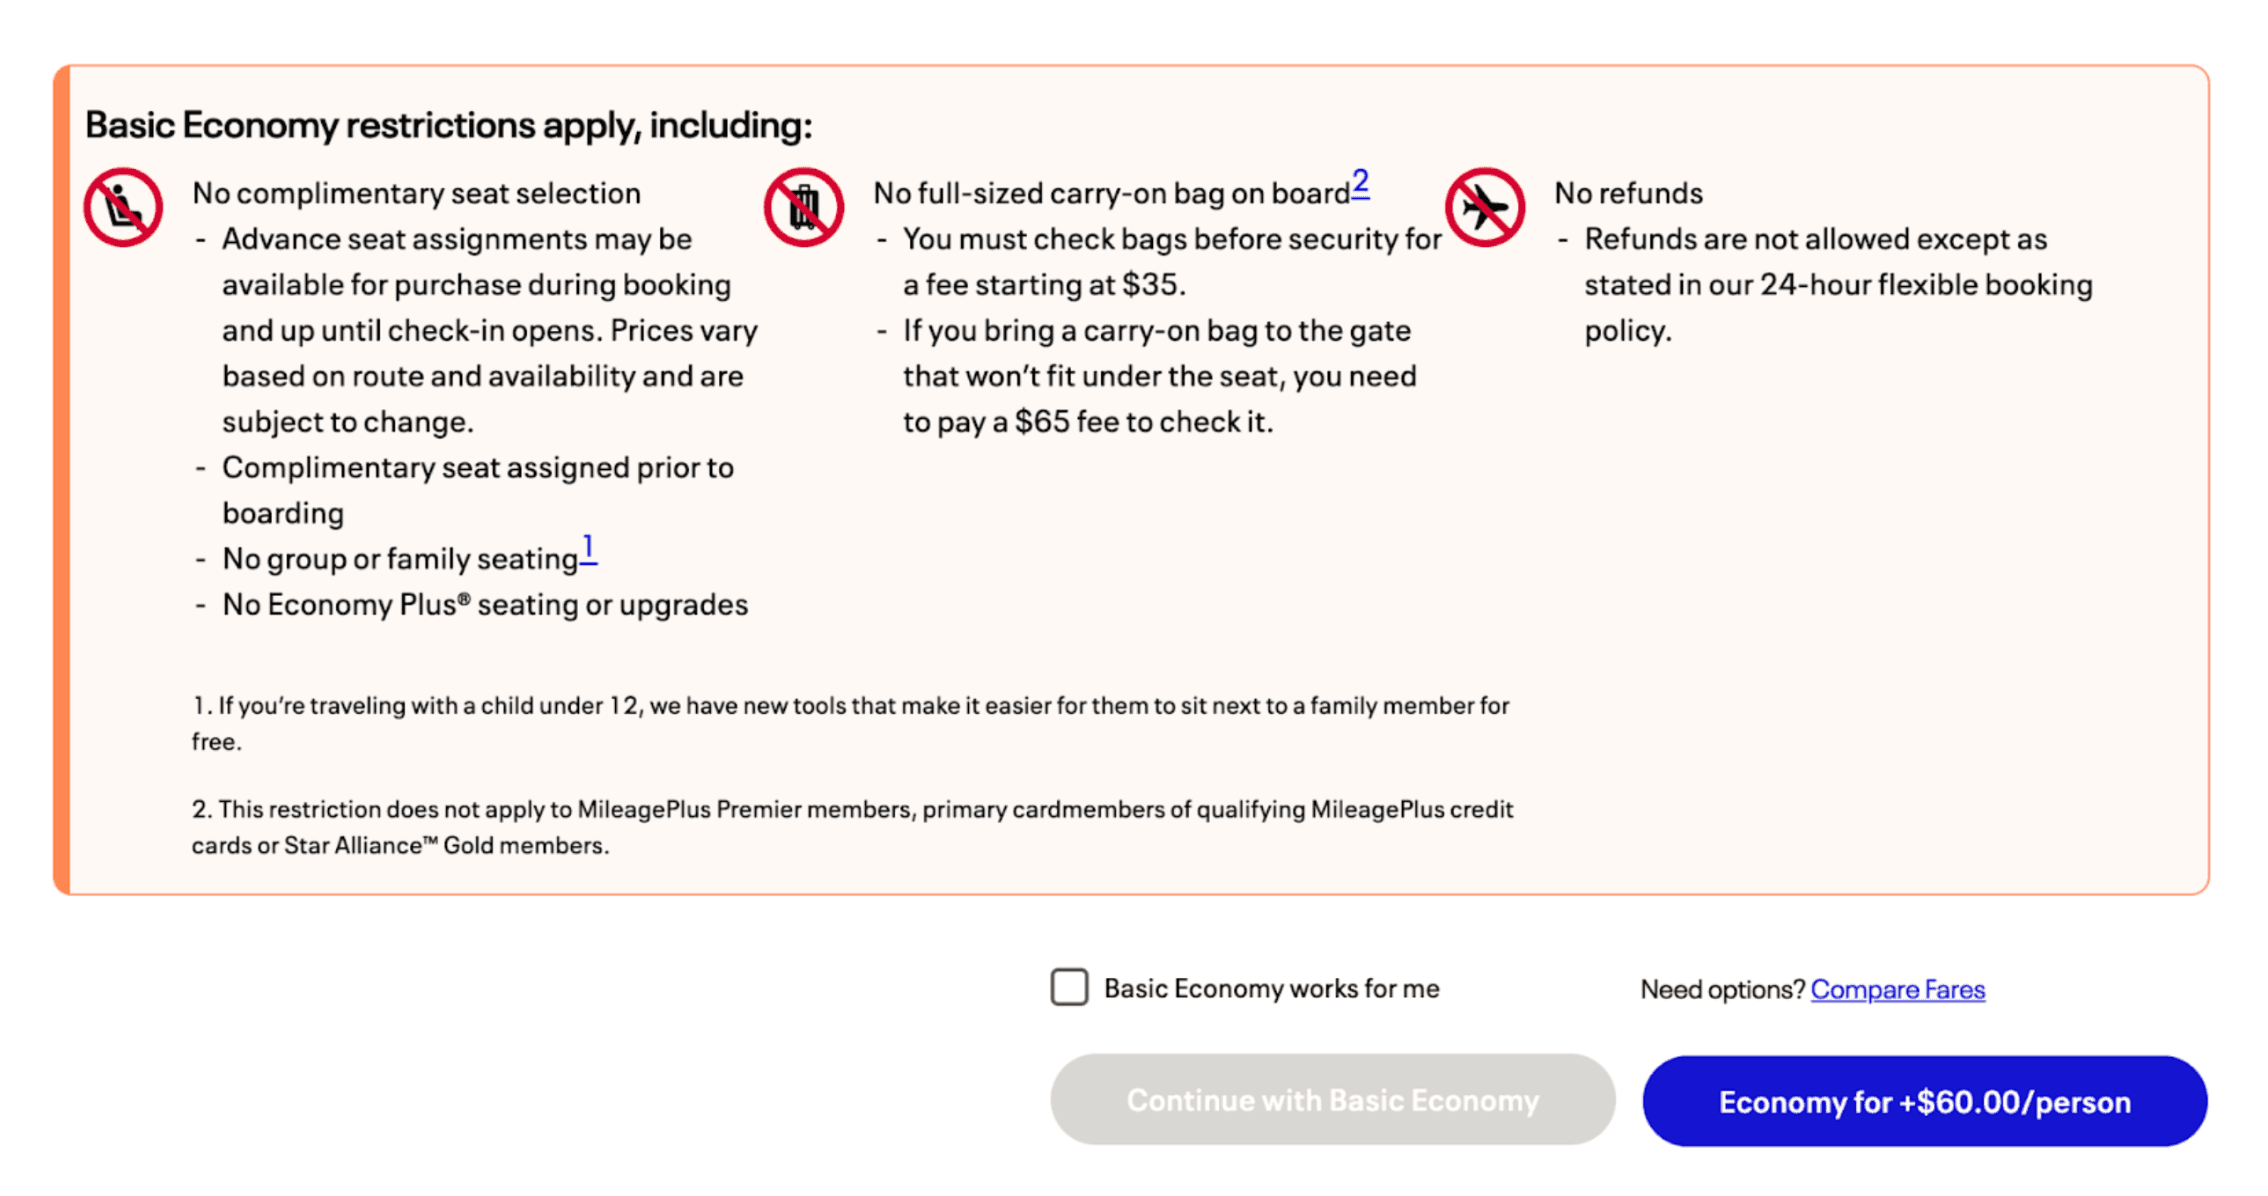Open the Compare Fares link

[x=1898, y=988]
